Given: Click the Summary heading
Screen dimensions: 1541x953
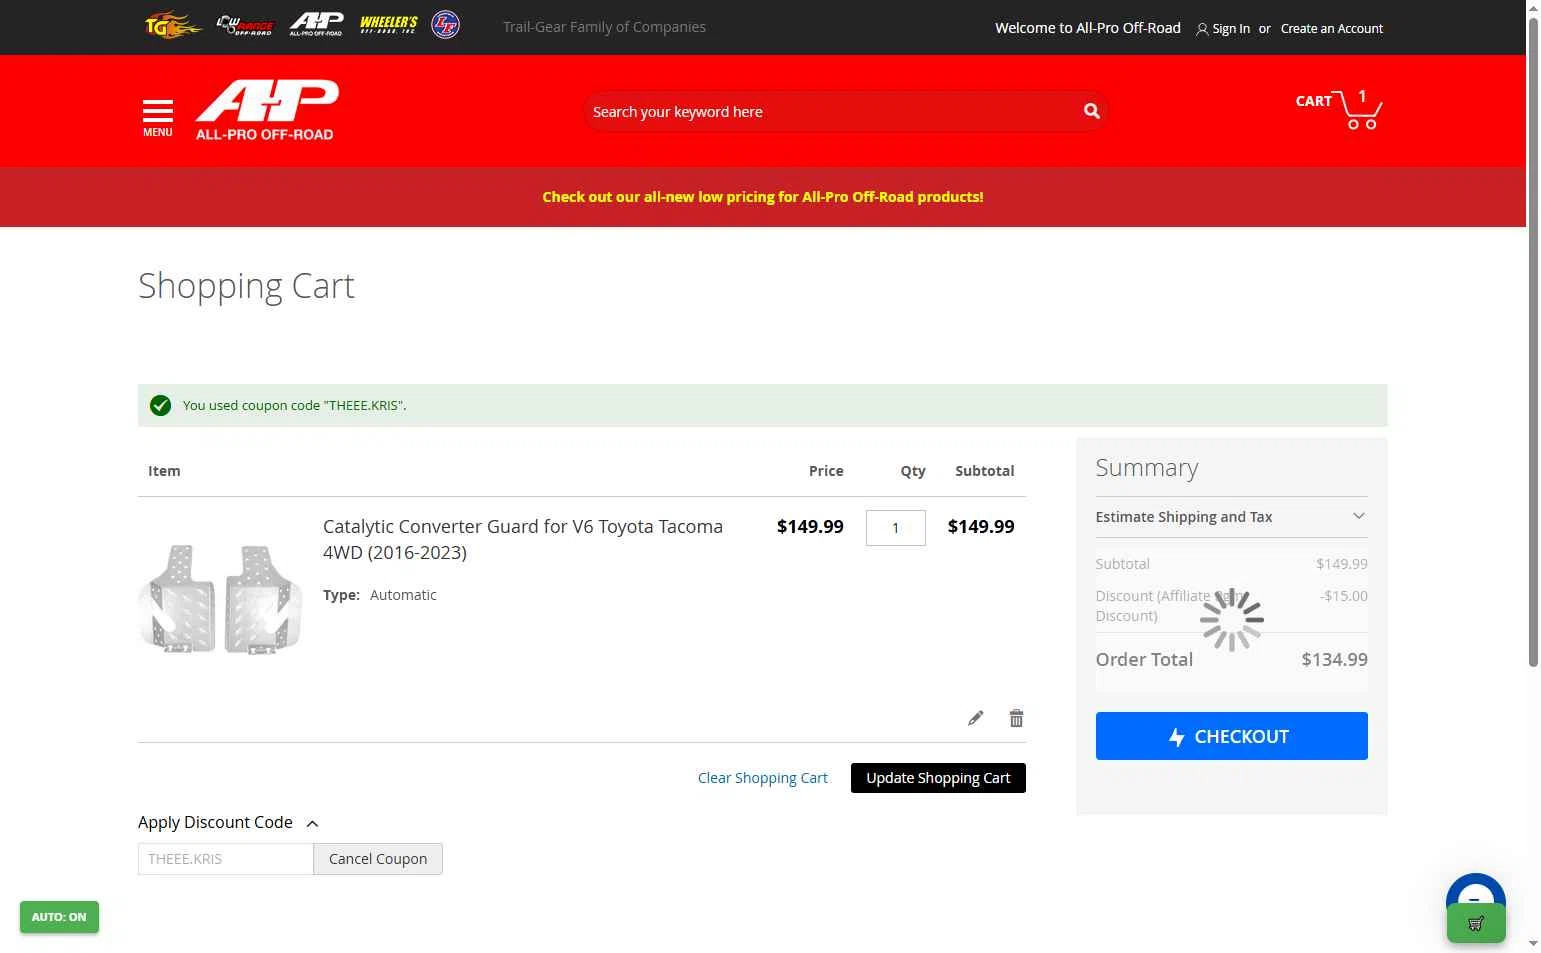Looking at the screenshot, I should click(x=1147, y=468).
